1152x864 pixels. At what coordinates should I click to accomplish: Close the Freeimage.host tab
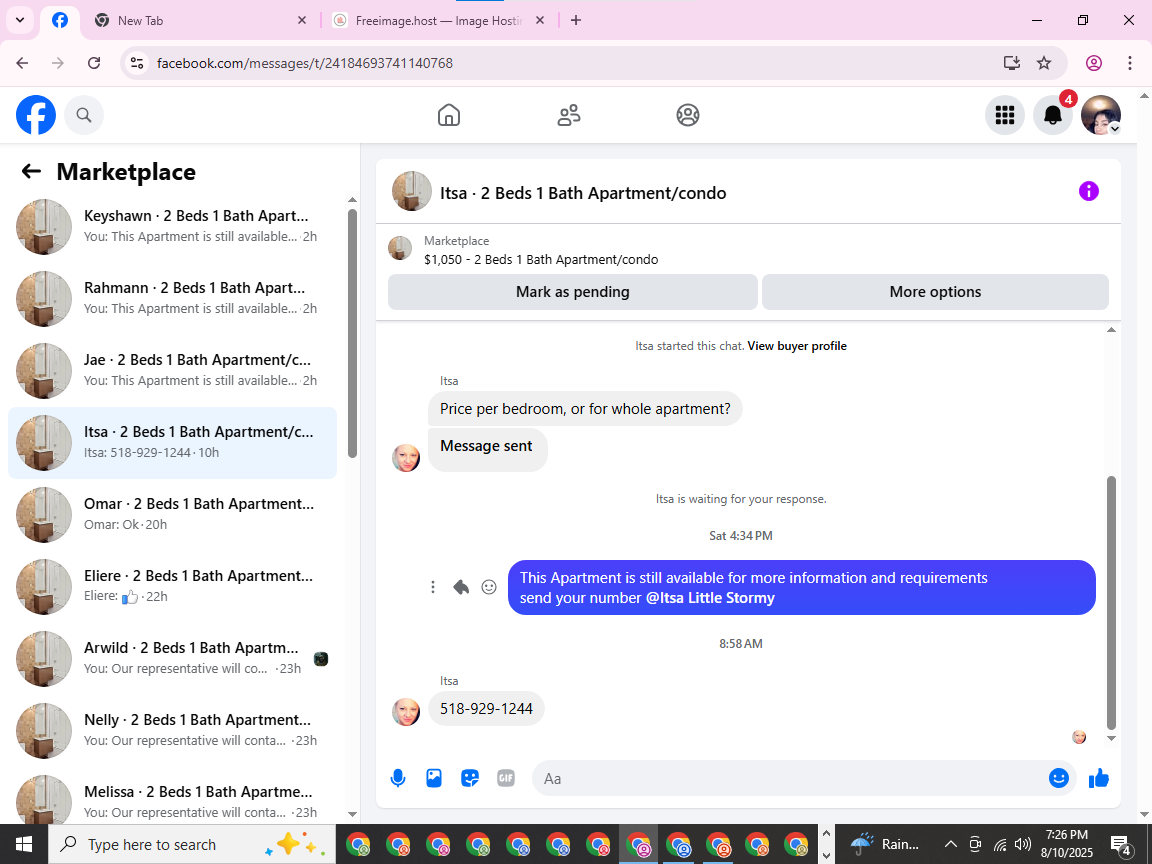(540, 21)
